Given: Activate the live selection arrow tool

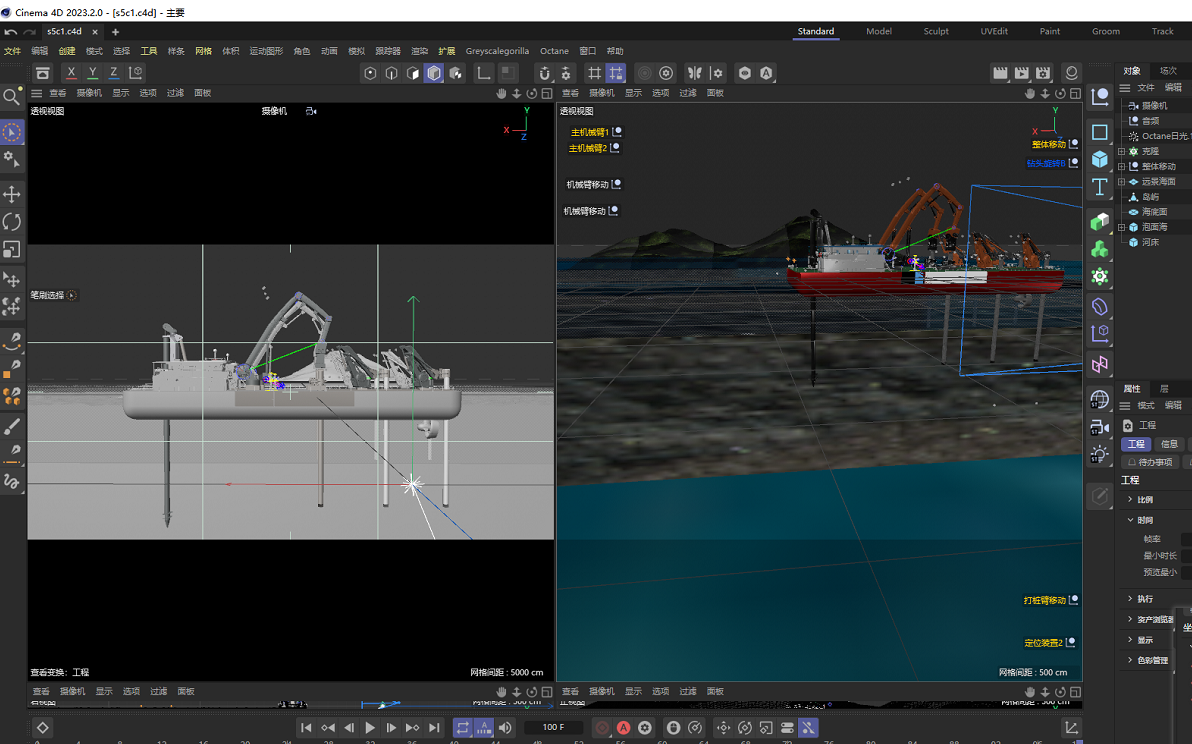Looking at the screenshot, I should coord(12,132).
